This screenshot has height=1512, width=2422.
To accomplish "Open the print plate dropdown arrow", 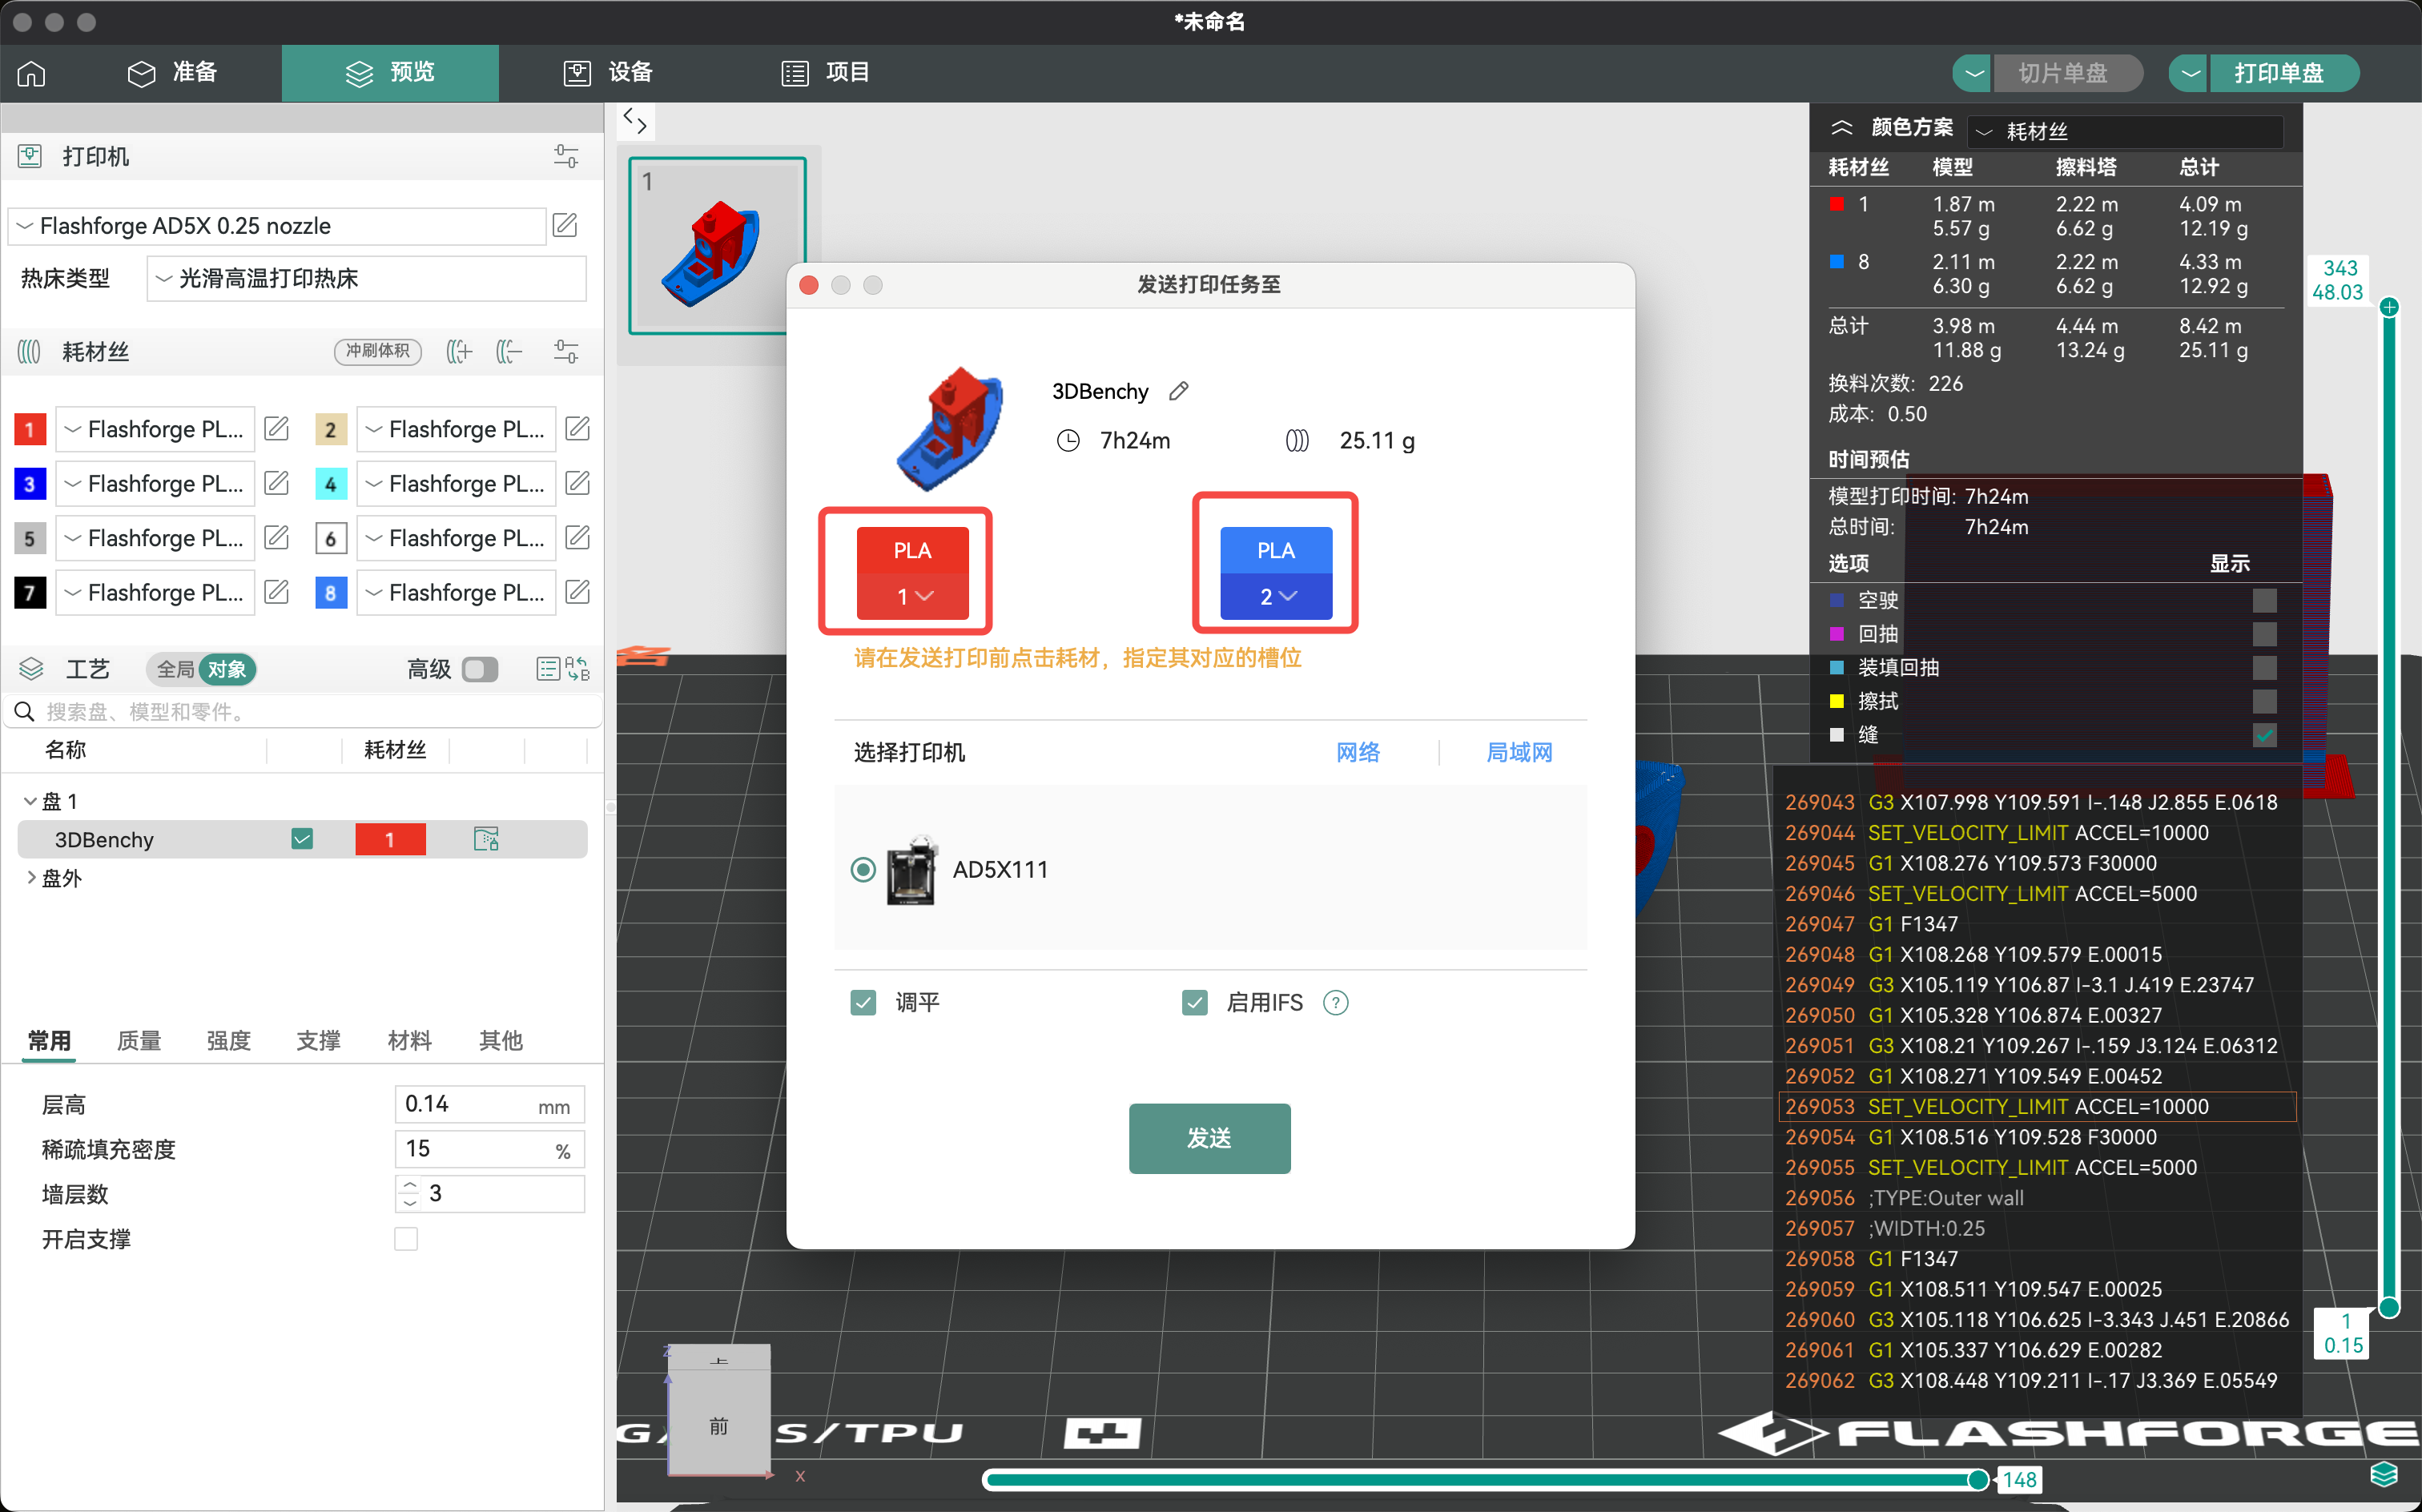I will [x=2190, y=73].
